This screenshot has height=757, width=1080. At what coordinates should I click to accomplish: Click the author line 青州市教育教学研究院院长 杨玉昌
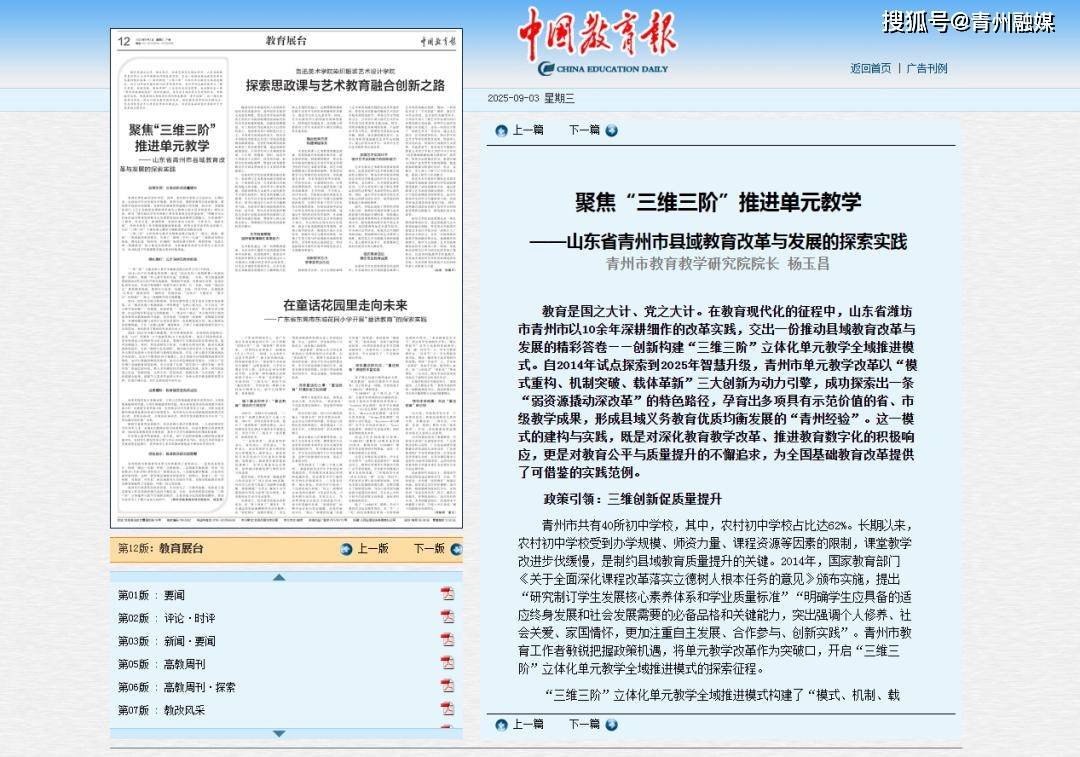click(718, 263)
